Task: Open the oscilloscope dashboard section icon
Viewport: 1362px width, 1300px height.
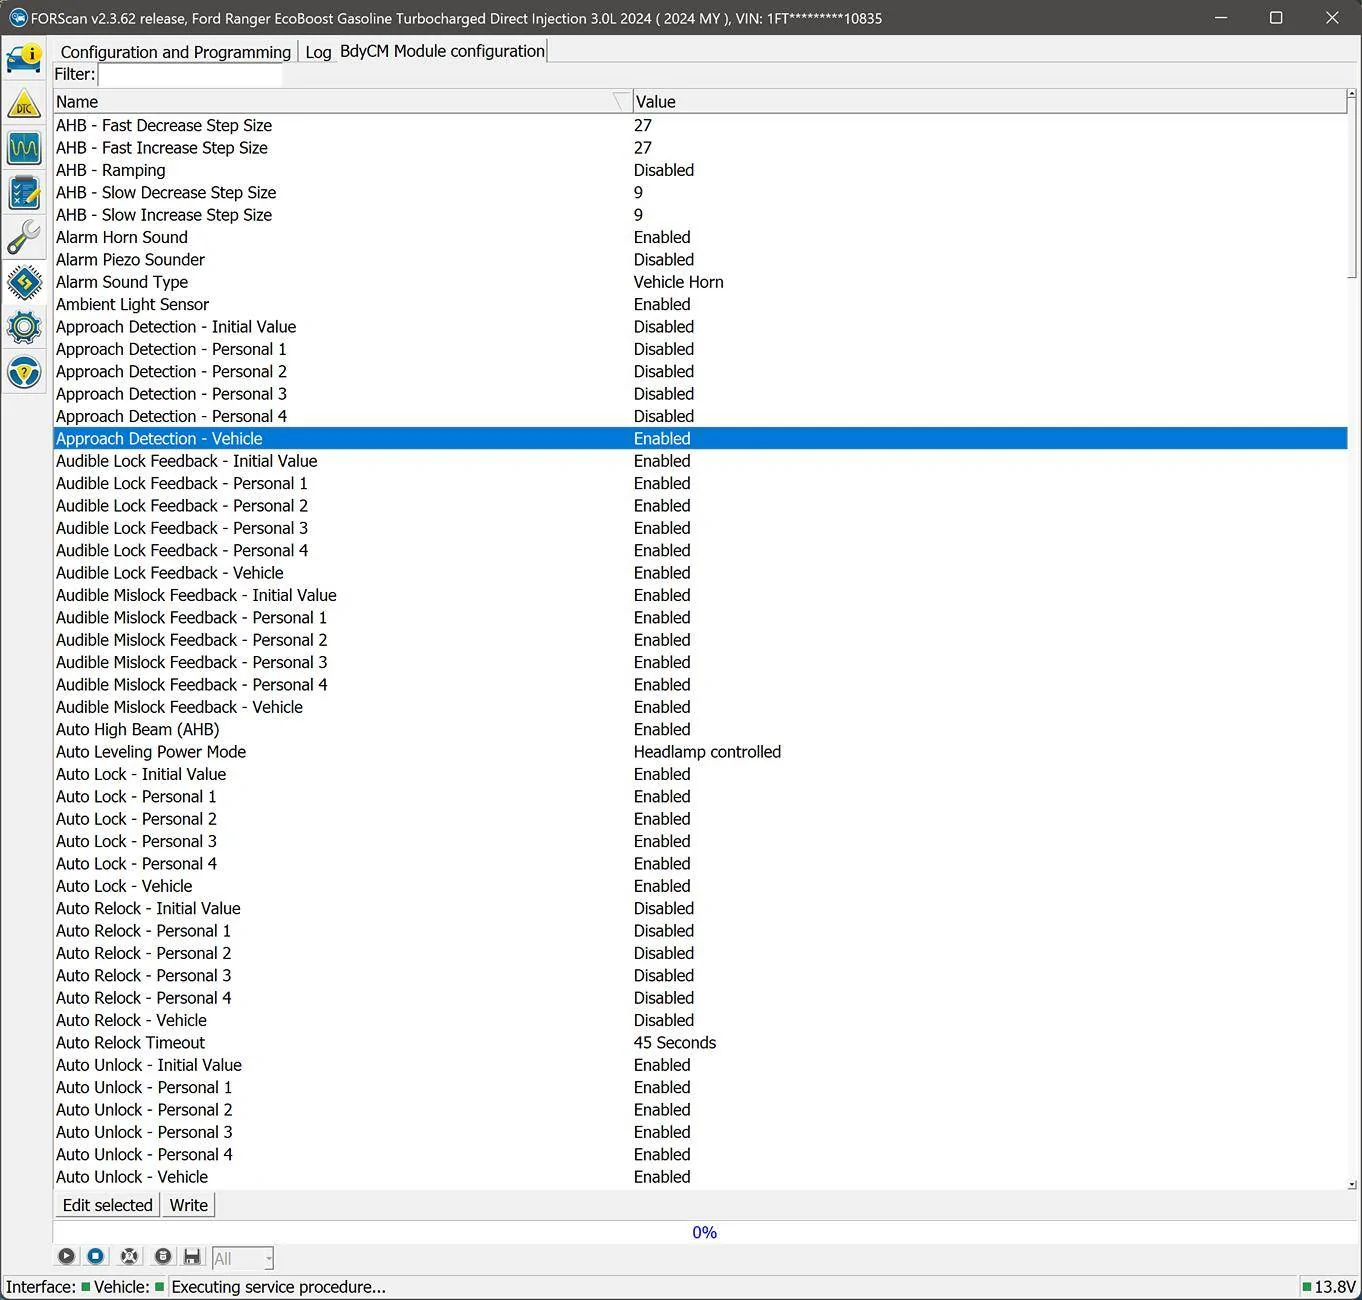Action: click(24, 148)
